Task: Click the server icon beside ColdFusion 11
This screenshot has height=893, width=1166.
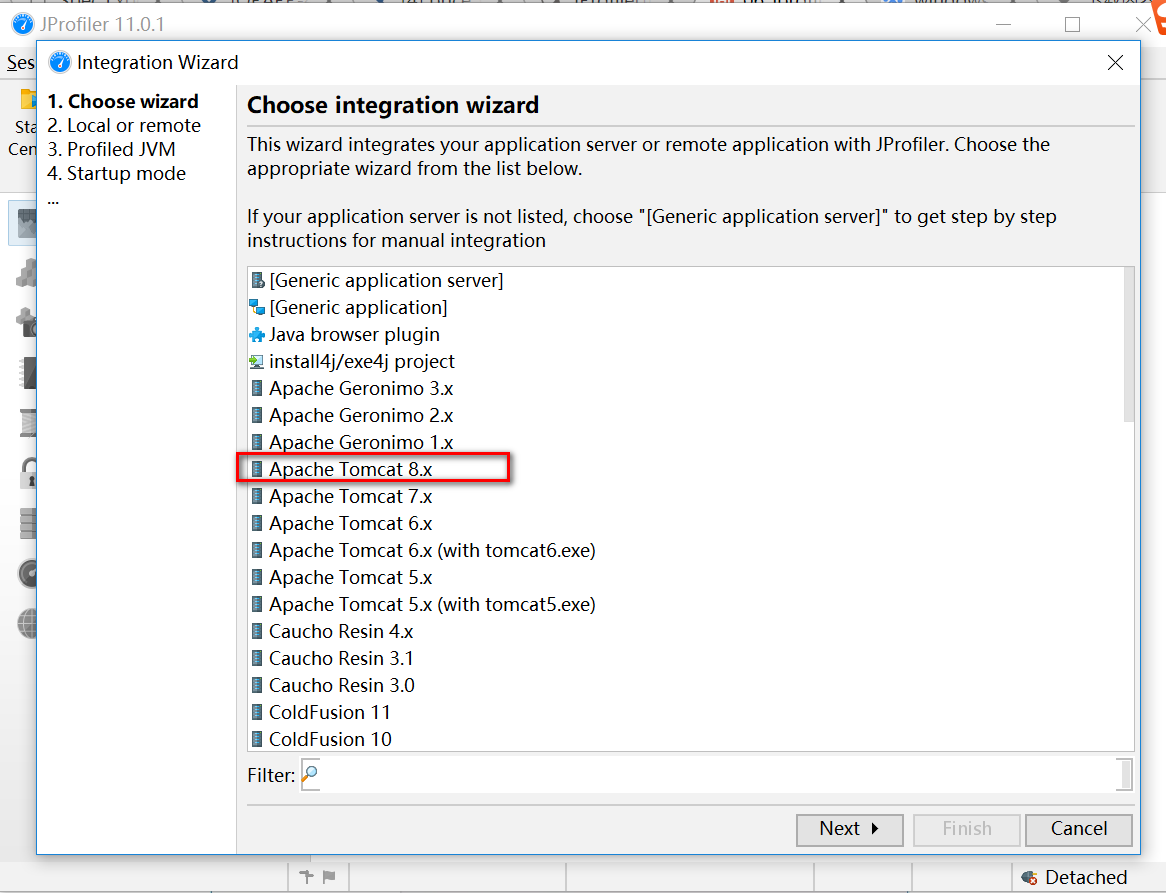Action: pos(257,712)
